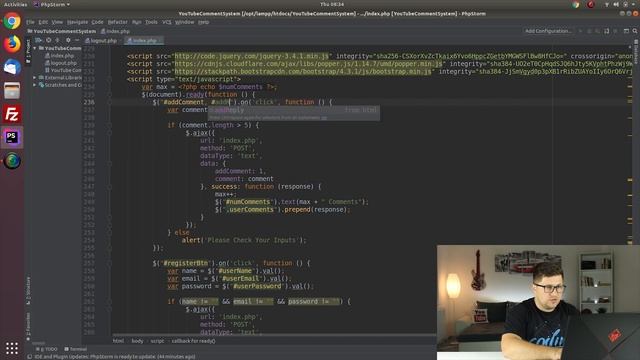Image resolution: width=640 pixels, height=360 pixels.
Task: Expand Scratches and Consoles node
Action: (x=35, y=85)
